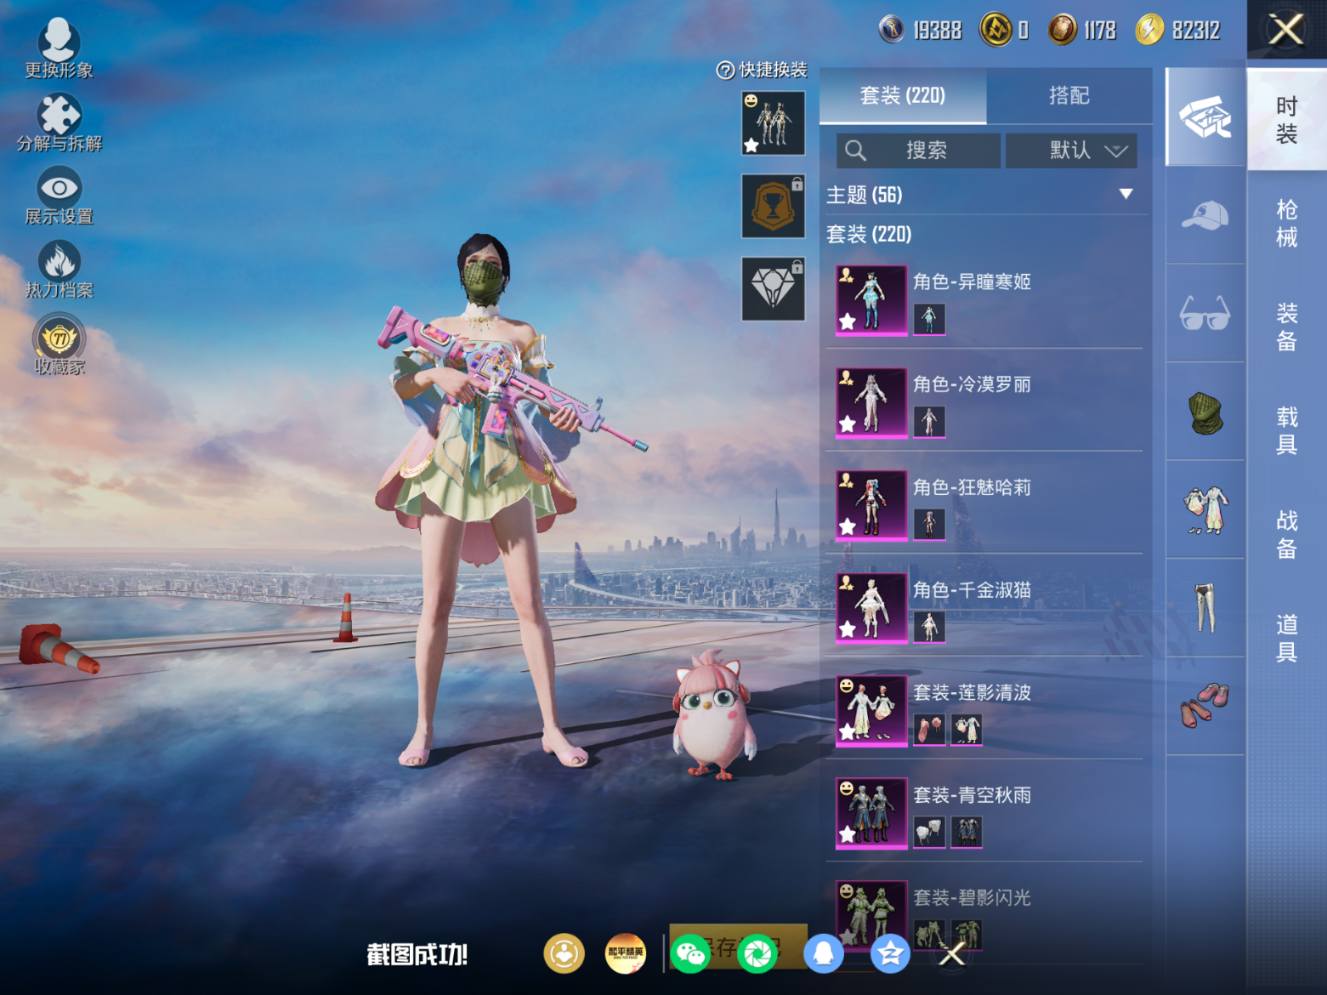Viewport: 1327px width, 995px height.
Task: Click the 角色-异瞳寒姬 name text
Action: (x=972, y=282)
